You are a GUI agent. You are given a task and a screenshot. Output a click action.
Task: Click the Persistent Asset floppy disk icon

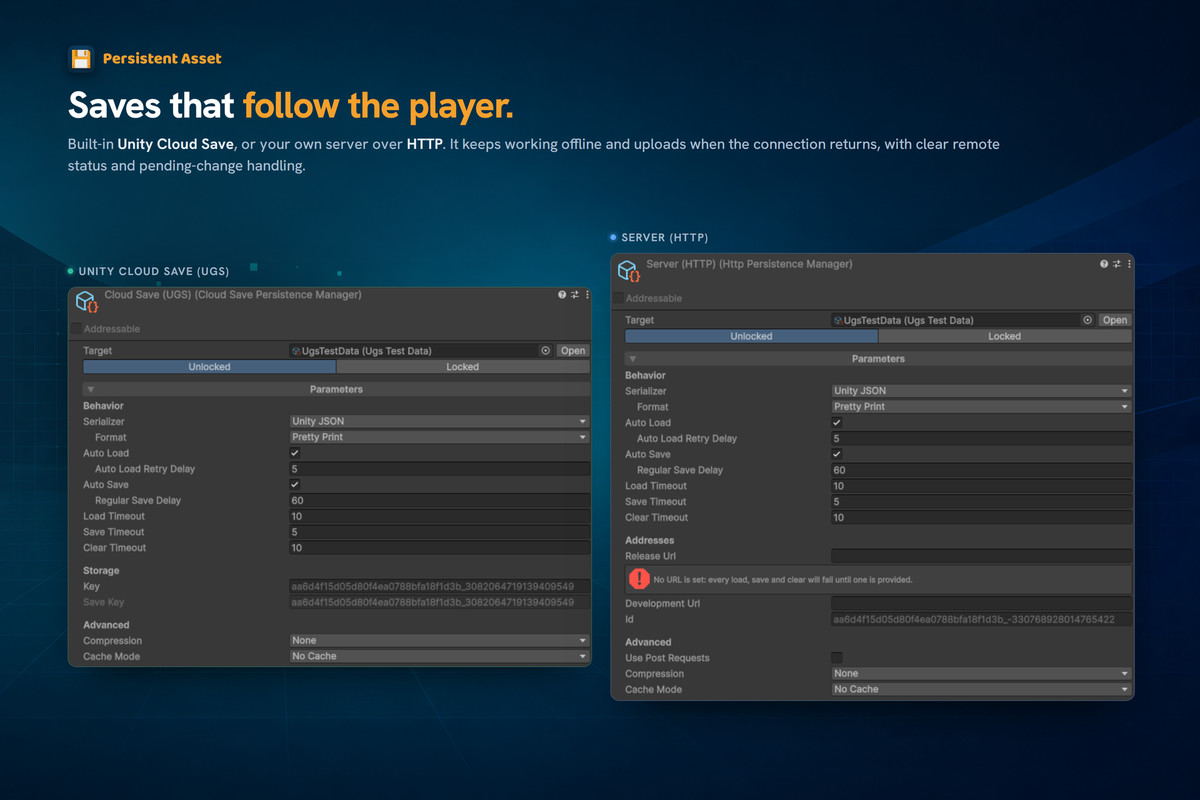click(81, 58)
